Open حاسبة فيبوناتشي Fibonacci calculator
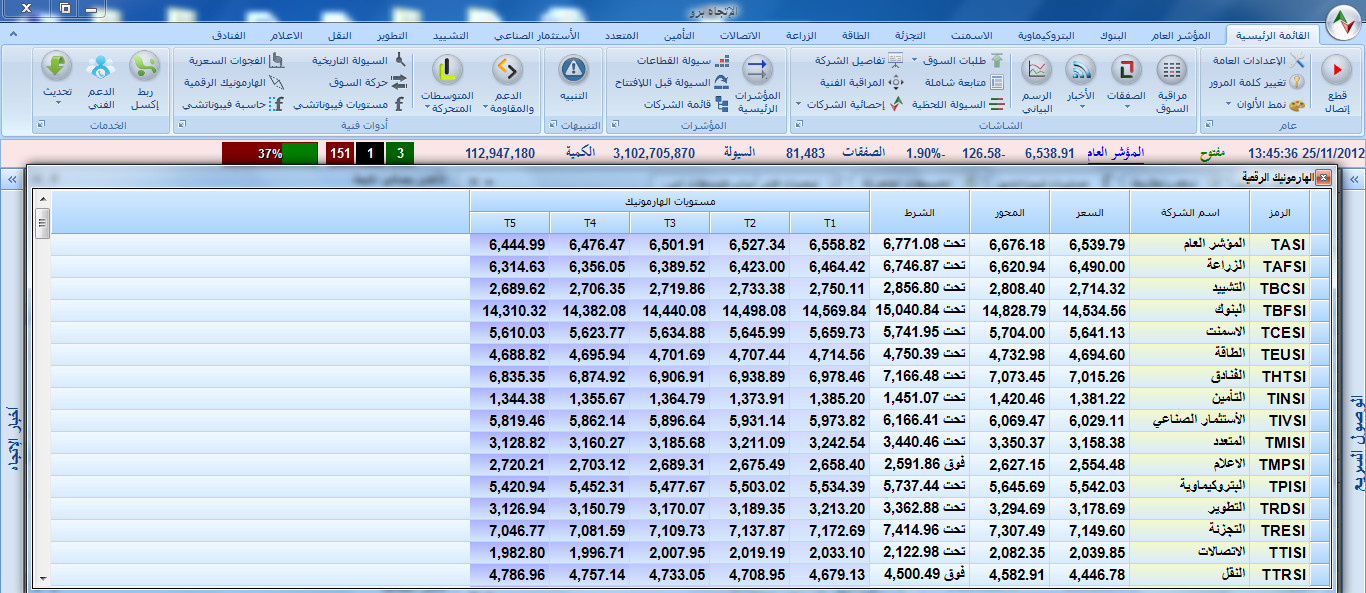This screenshot has width=1366, height=593. (235, 104)
